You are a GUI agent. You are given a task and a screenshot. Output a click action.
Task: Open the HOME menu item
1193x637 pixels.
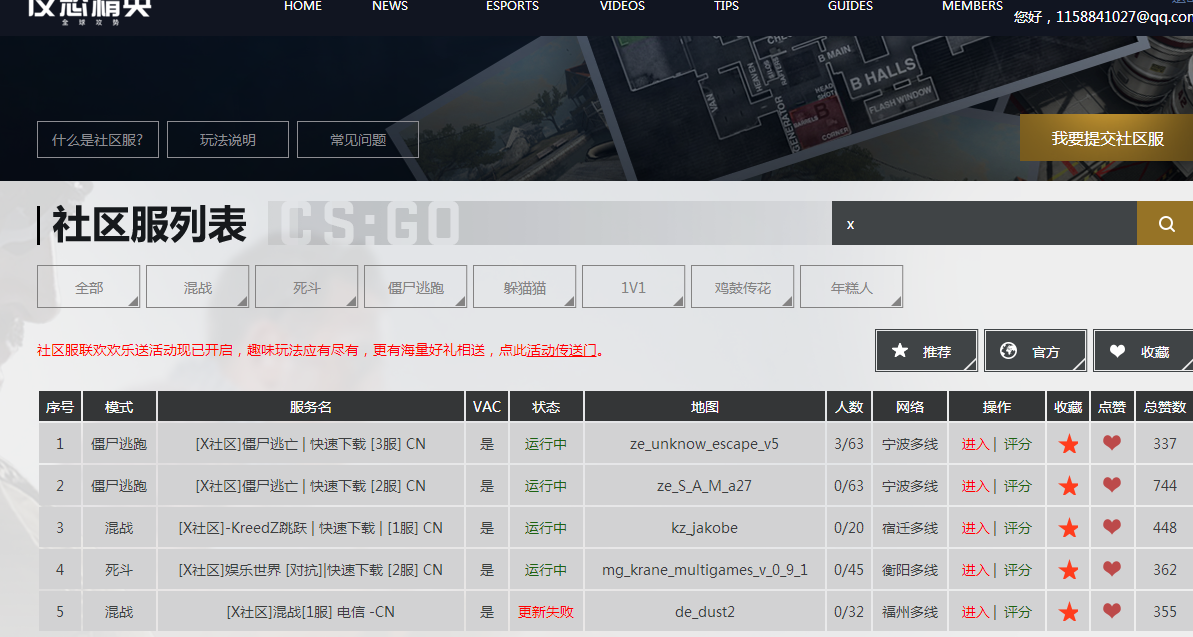tap(302, 7)
